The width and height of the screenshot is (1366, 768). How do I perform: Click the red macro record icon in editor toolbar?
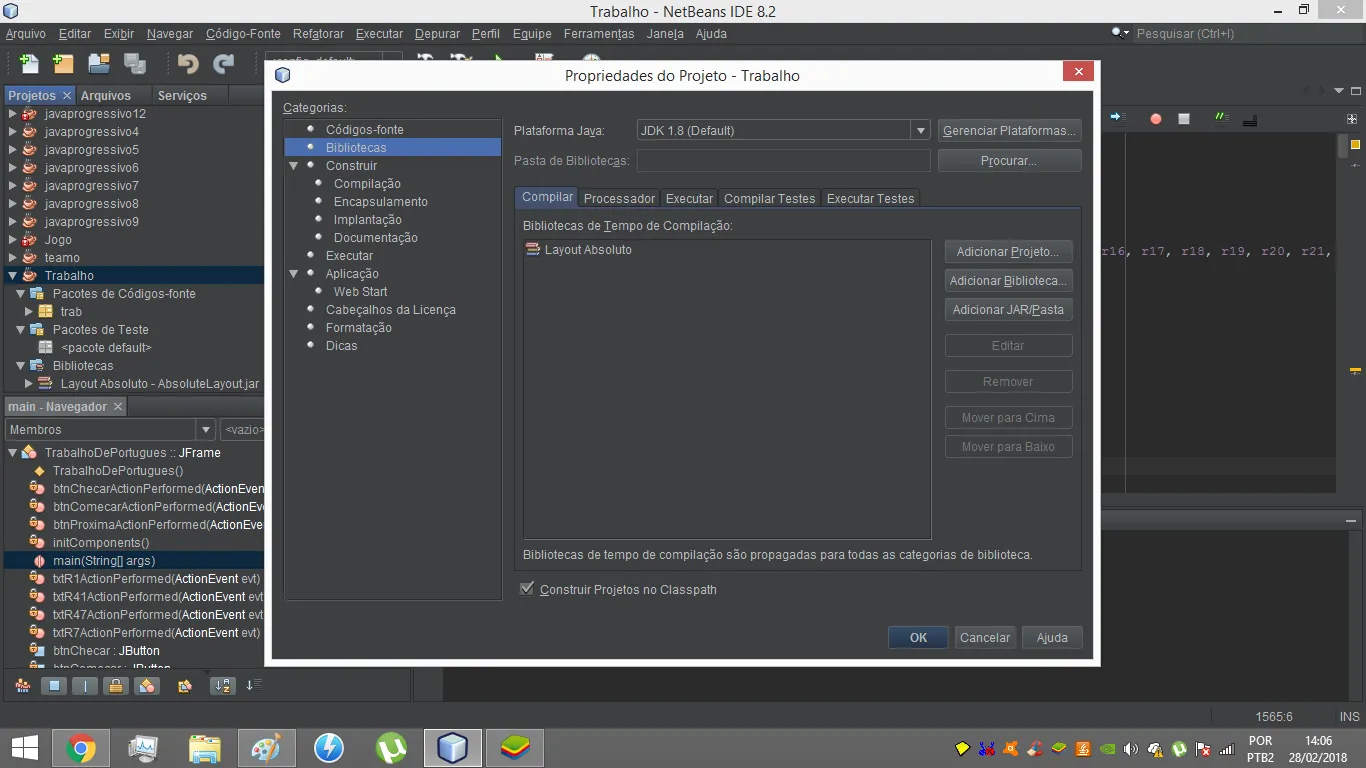(1156, 118)
